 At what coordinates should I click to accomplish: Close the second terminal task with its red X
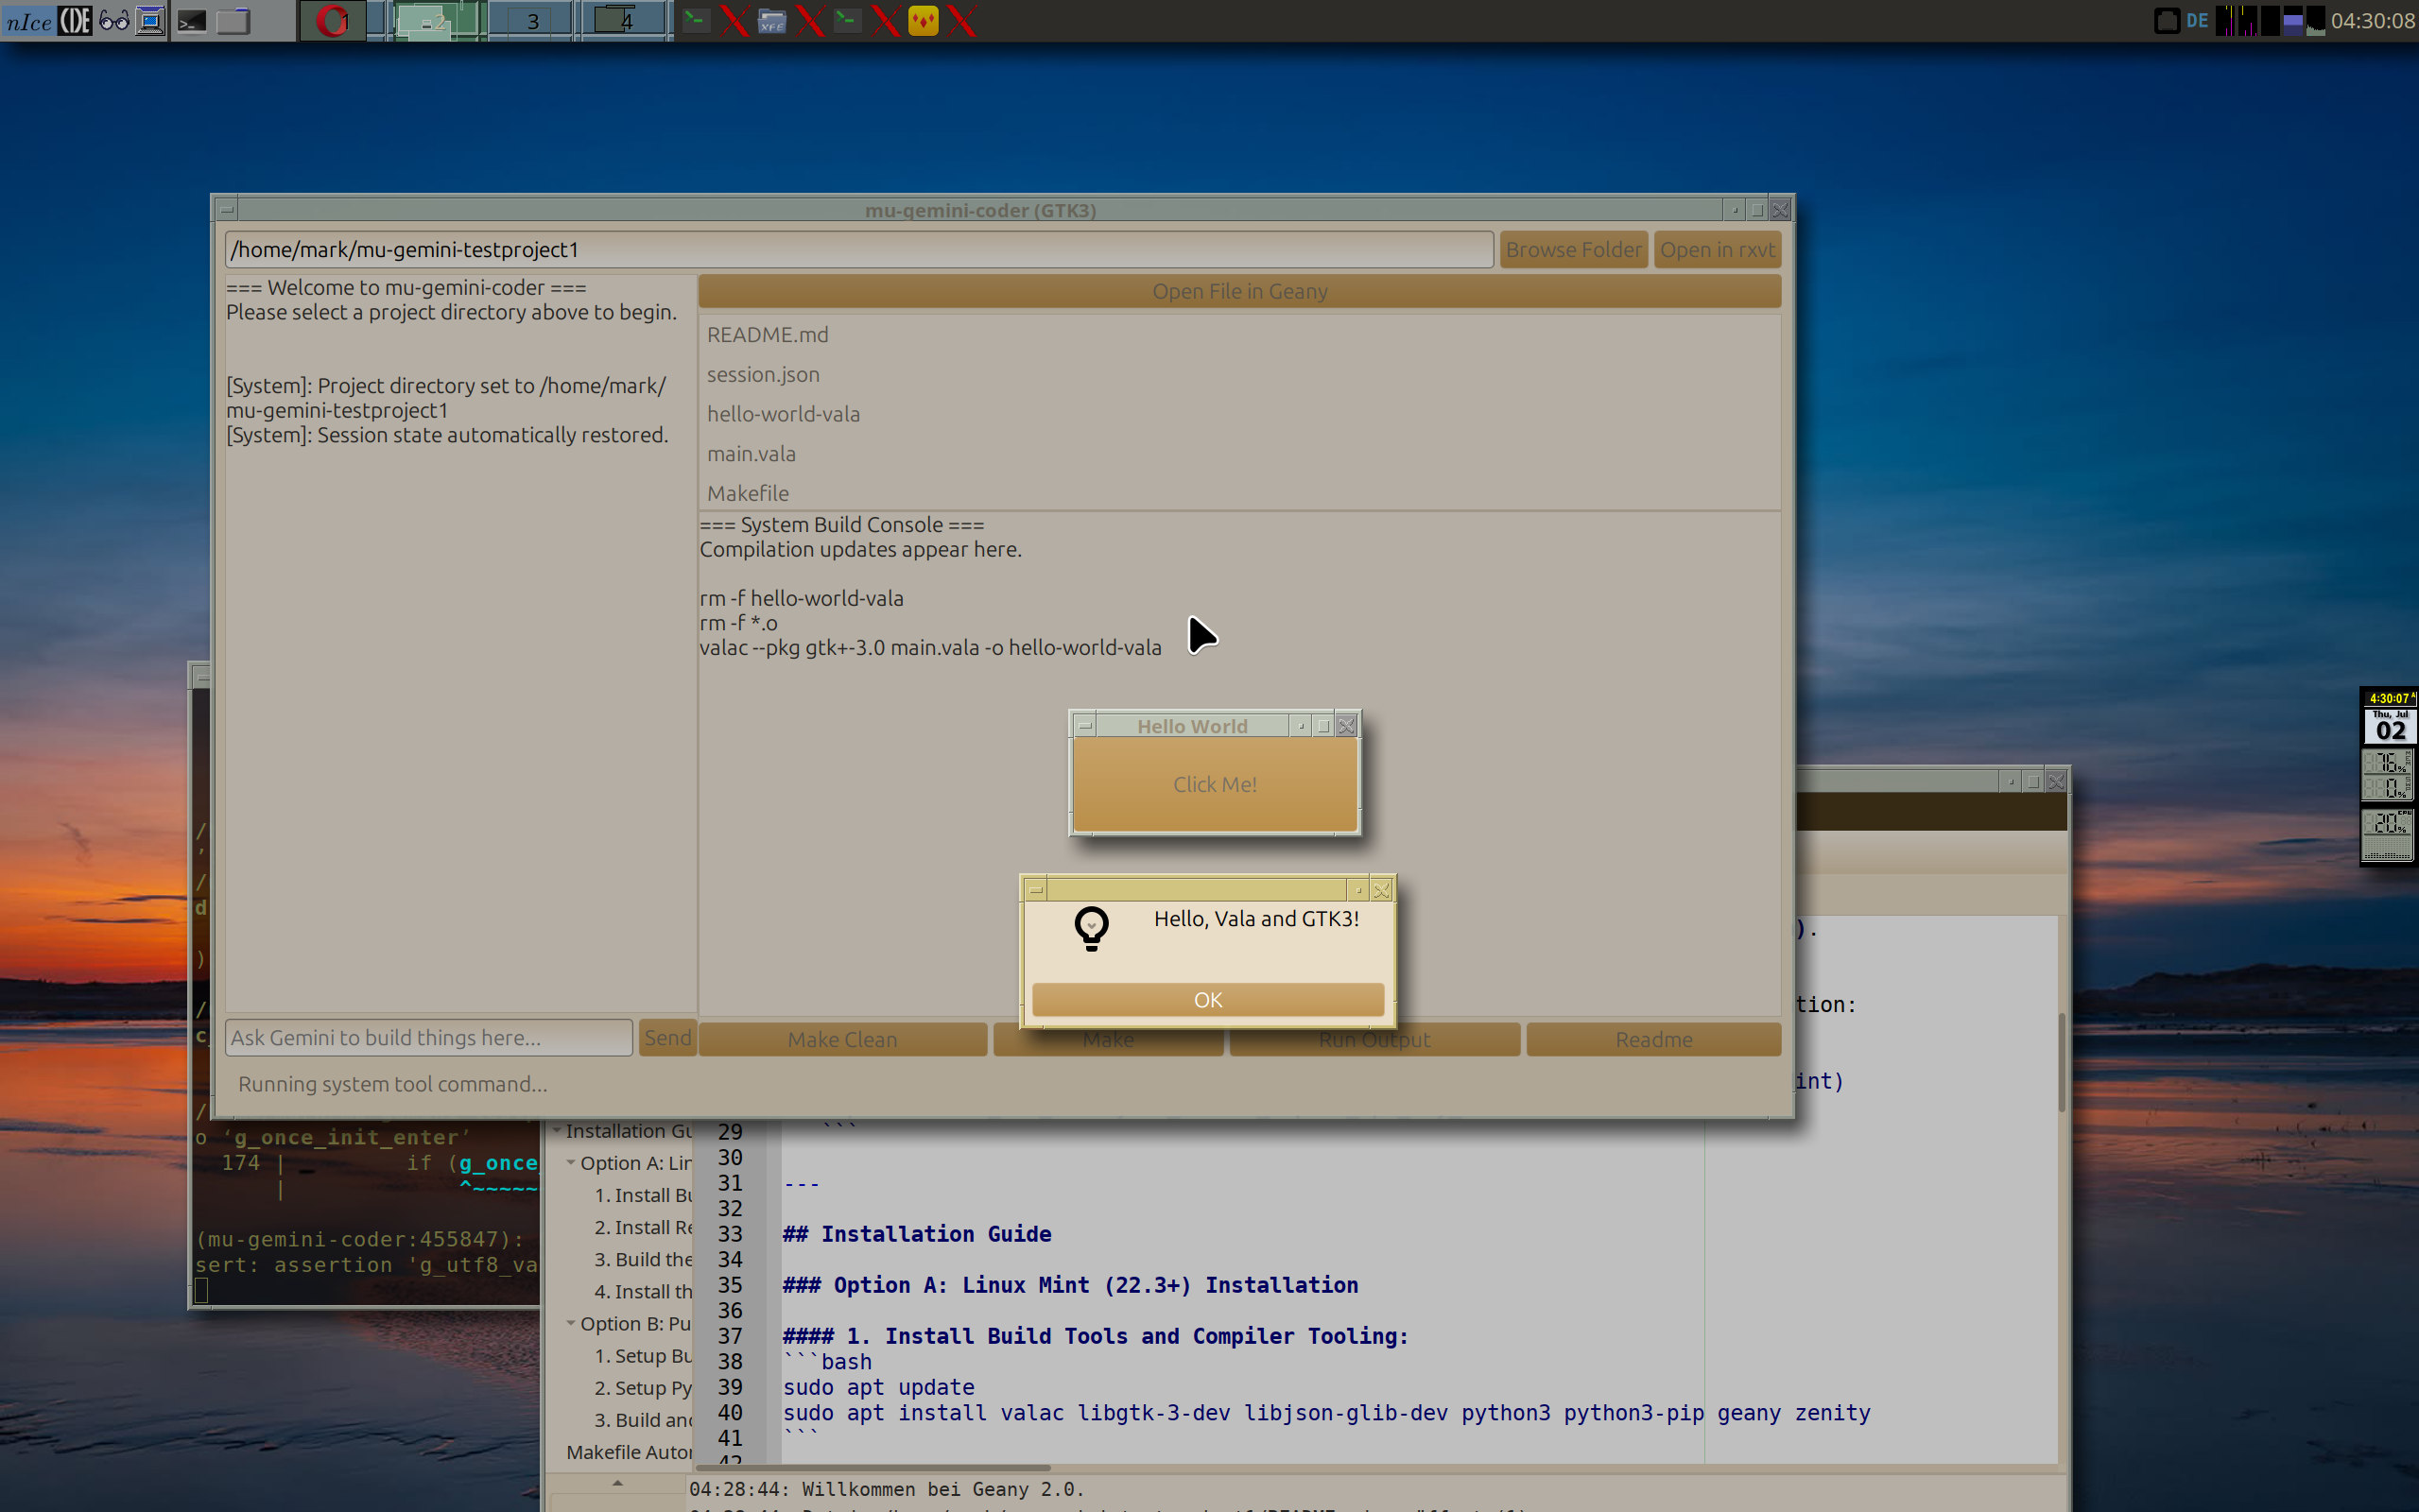(x=885, y=20)
